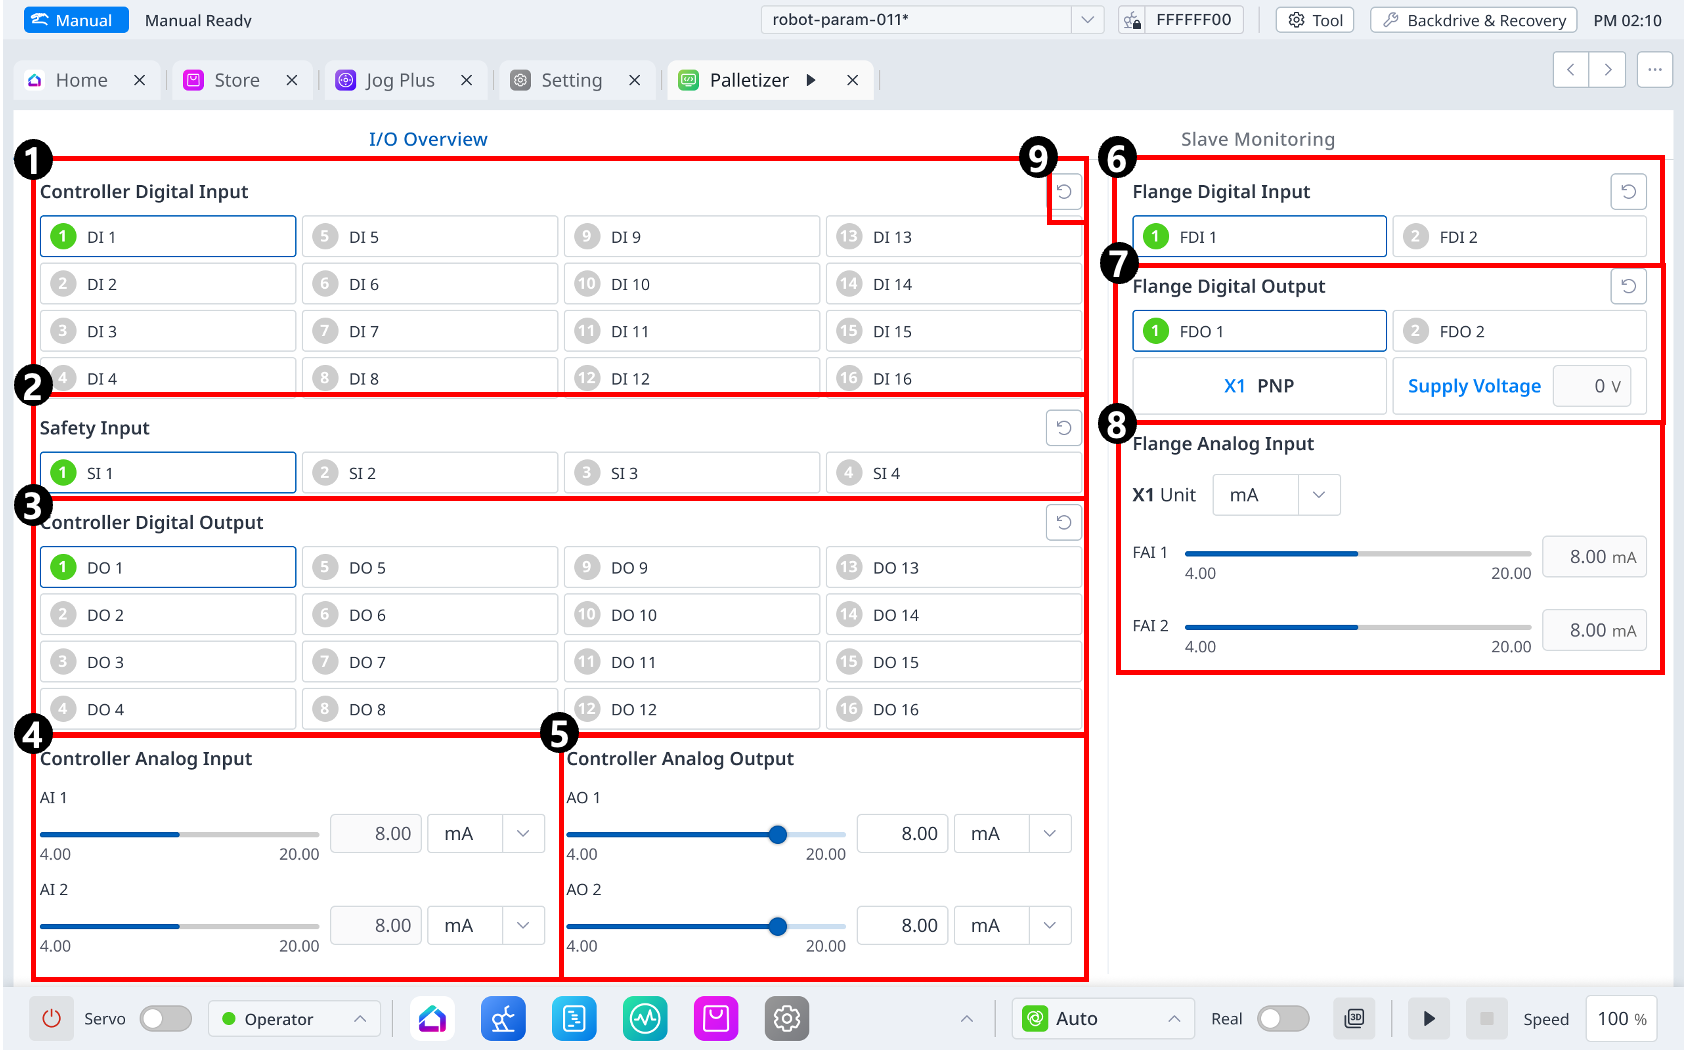Launch the robot jog icon in dock
The image size is (1684, 1050).
pos(503,1019)
